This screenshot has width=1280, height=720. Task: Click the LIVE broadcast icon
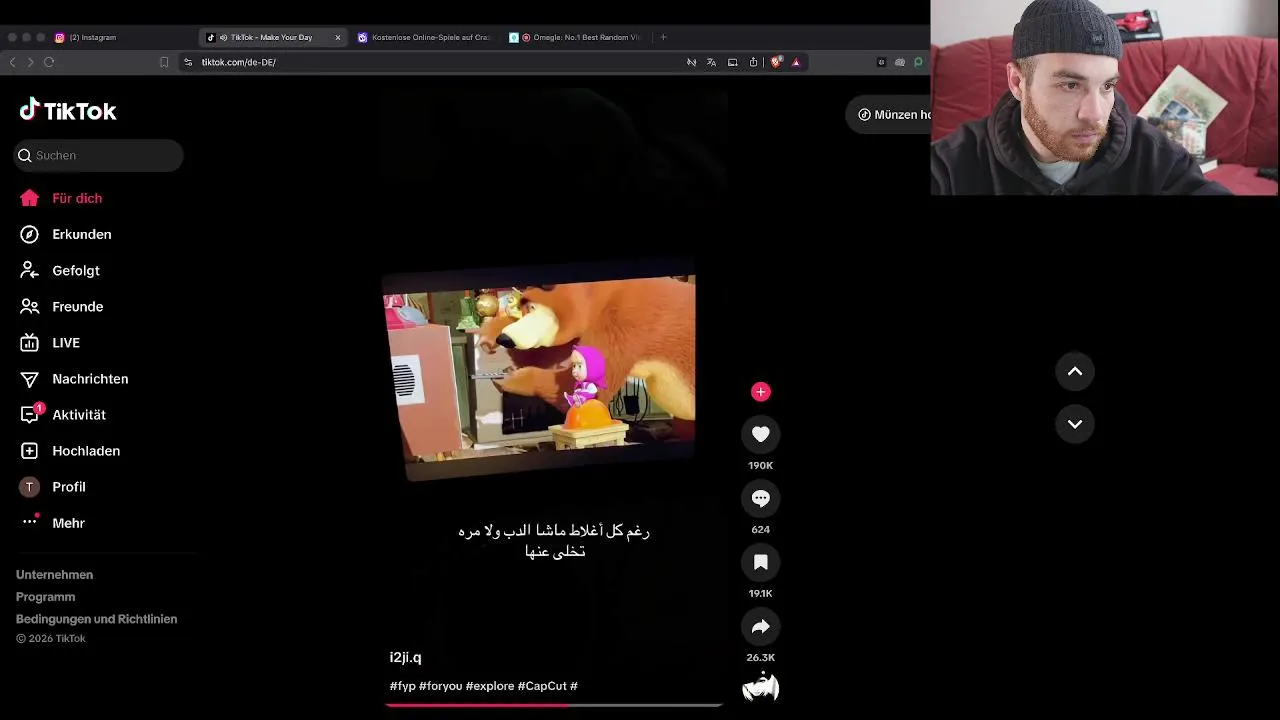coord(30,342)
